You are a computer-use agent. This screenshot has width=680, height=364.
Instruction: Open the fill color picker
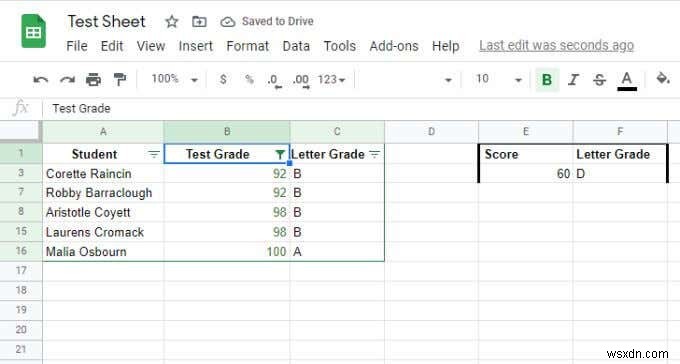662,79
